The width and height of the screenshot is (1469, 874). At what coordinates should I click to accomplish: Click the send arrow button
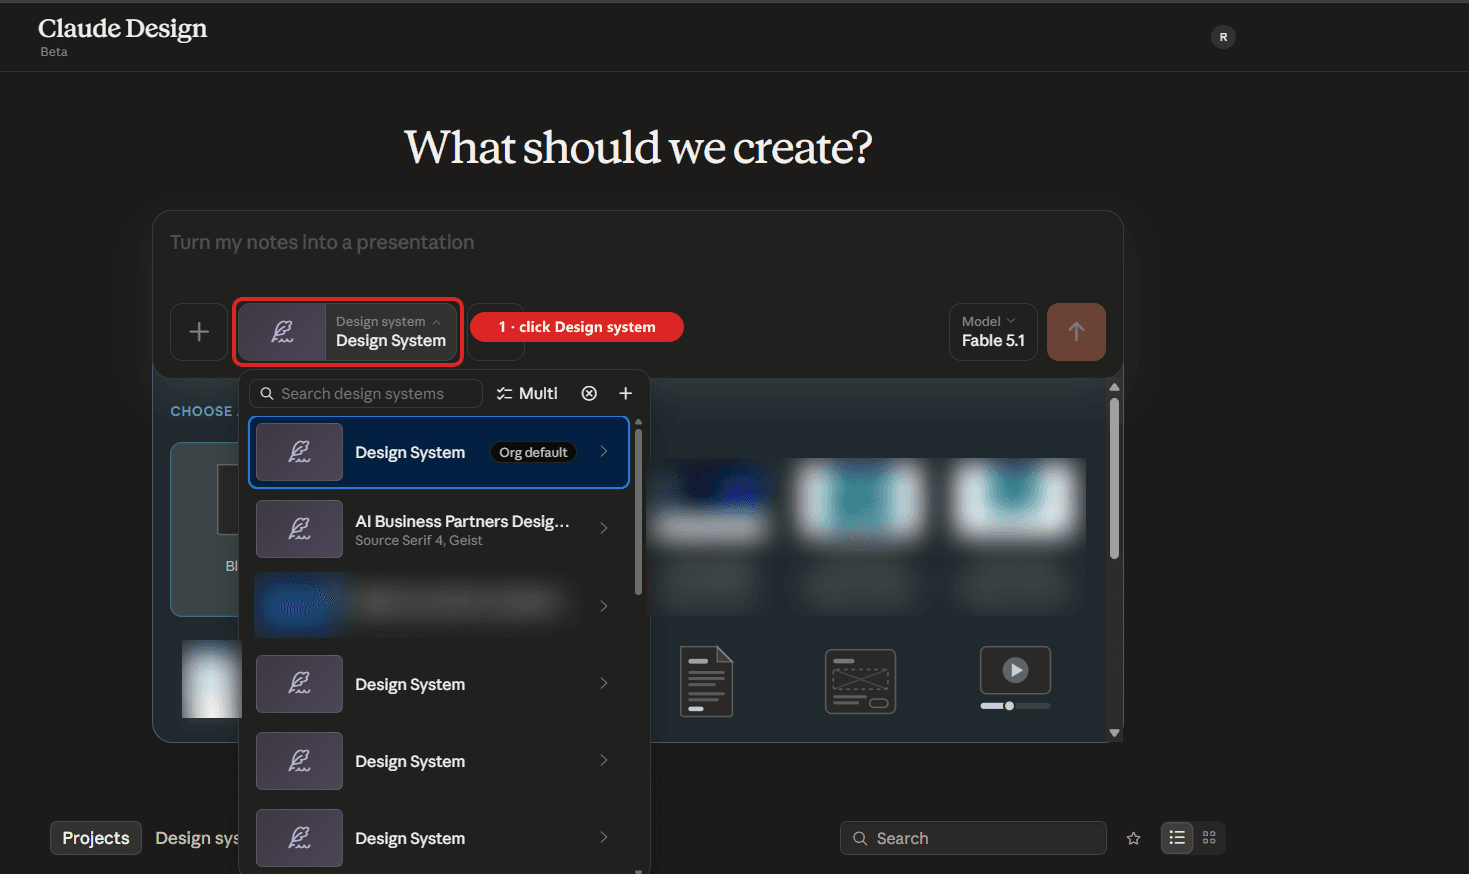click(1076, 332)
